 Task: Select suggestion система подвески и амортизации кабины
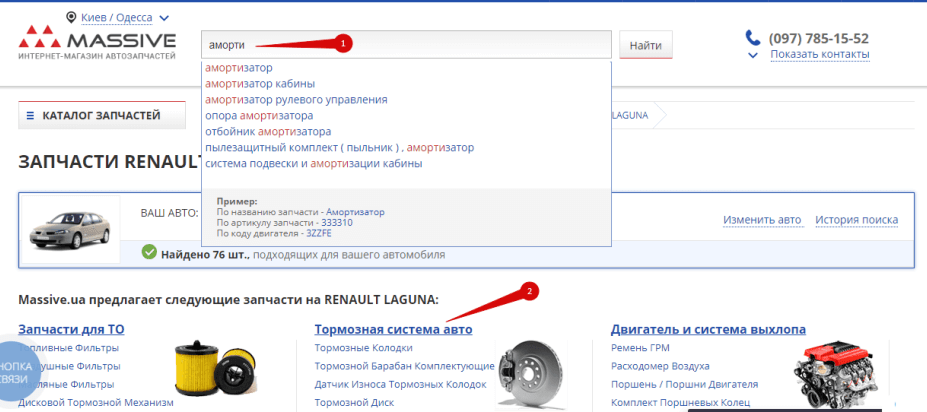pyautogui.click(x=313, y=164)
